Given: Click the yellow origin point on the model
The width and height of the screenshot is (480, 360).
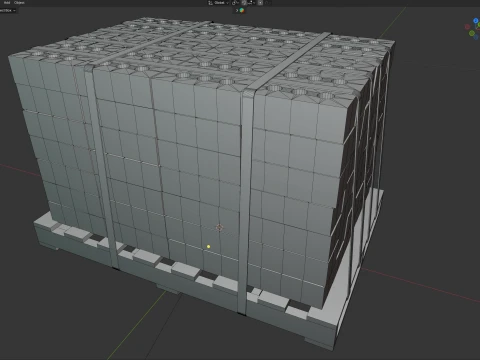Looking at the screenshot, I should click(208, 247).
